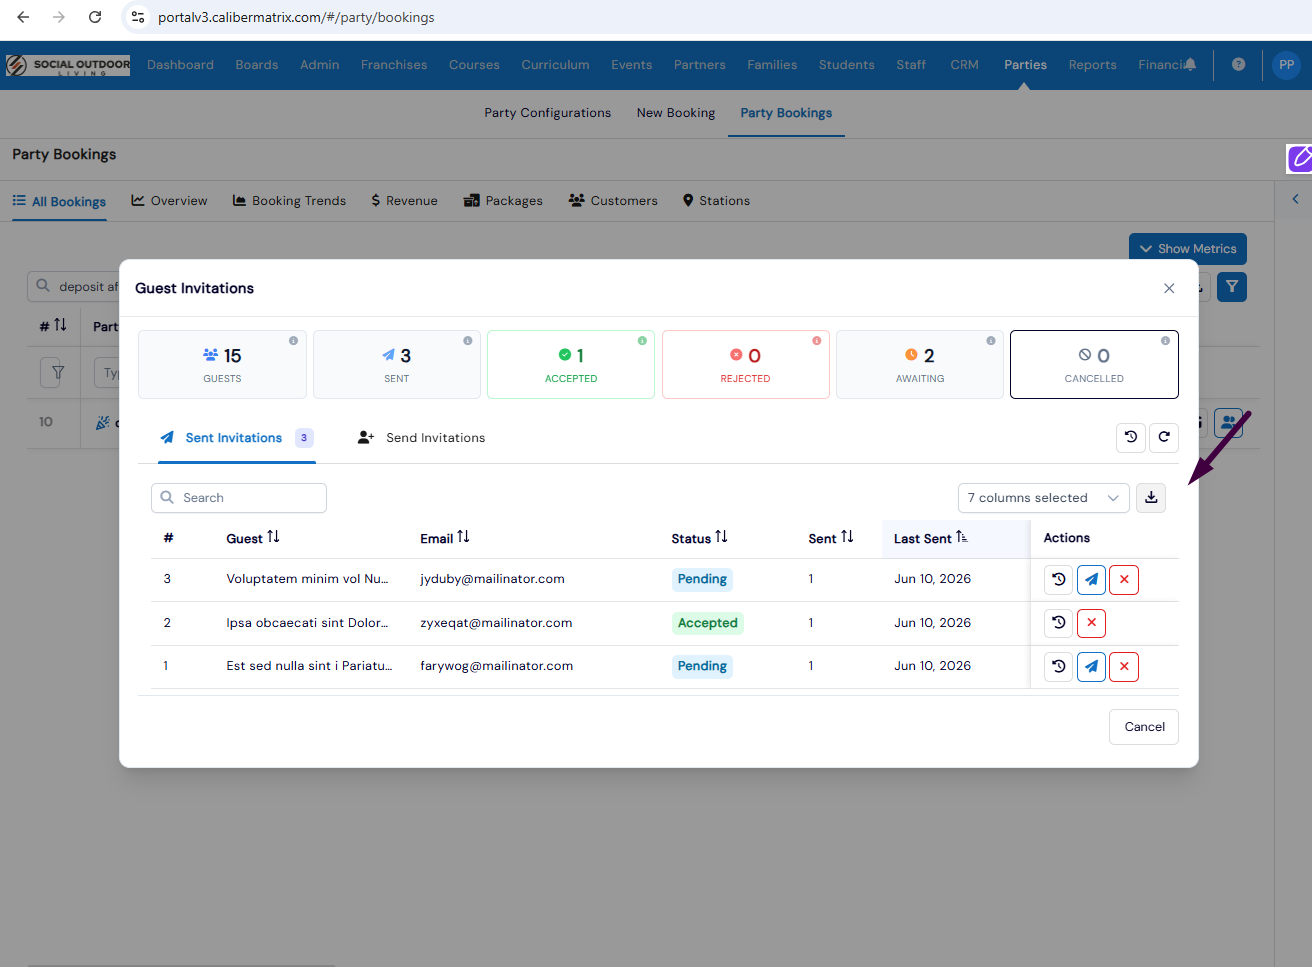The width and height of the screenshot is (1312, 967).
Task: Expand the 7 columns selected dropdown
Action: pos(1044,498)
